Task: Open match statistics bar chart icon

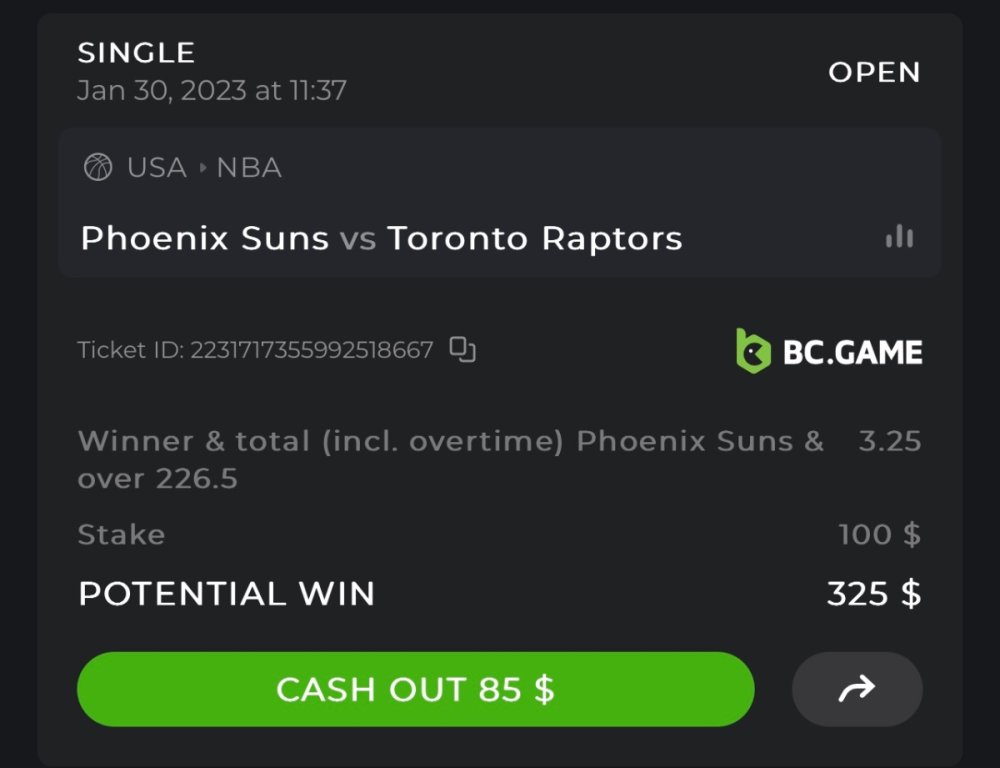Action: point(899,237)
